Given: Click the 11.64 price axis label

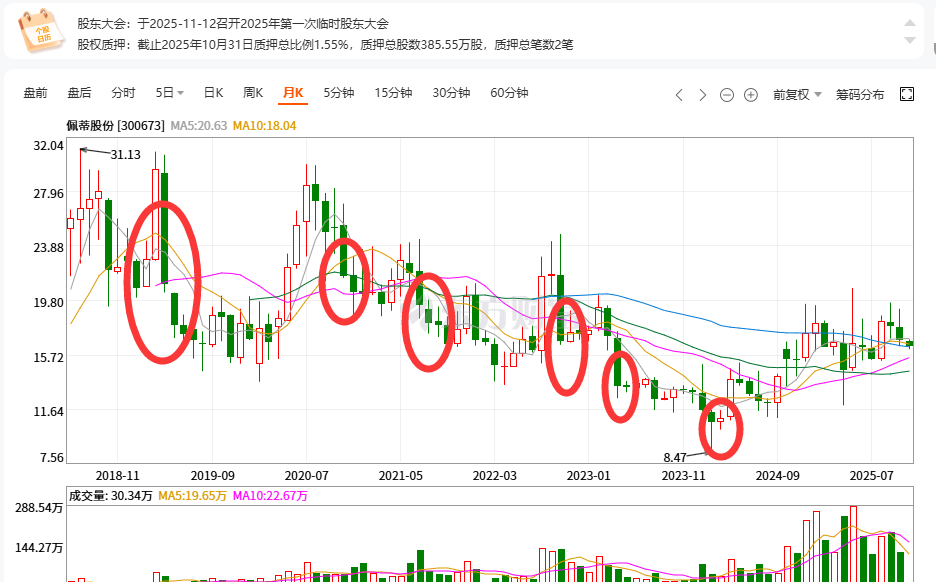Looking at the screenshot, I should click(x=48, y=411).
